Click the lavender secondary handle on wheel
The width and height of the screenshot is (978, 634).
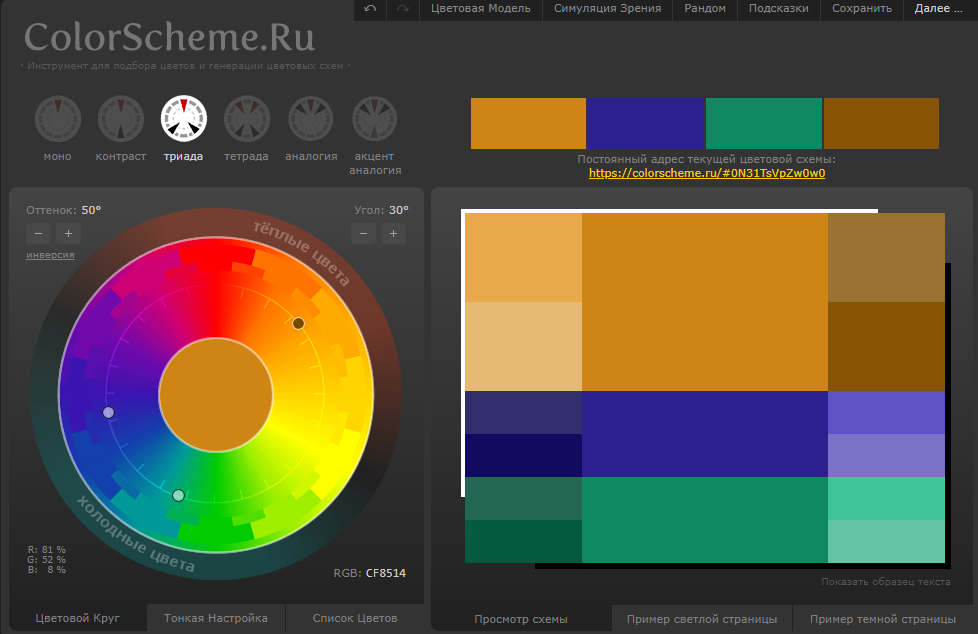click(109, 412)
